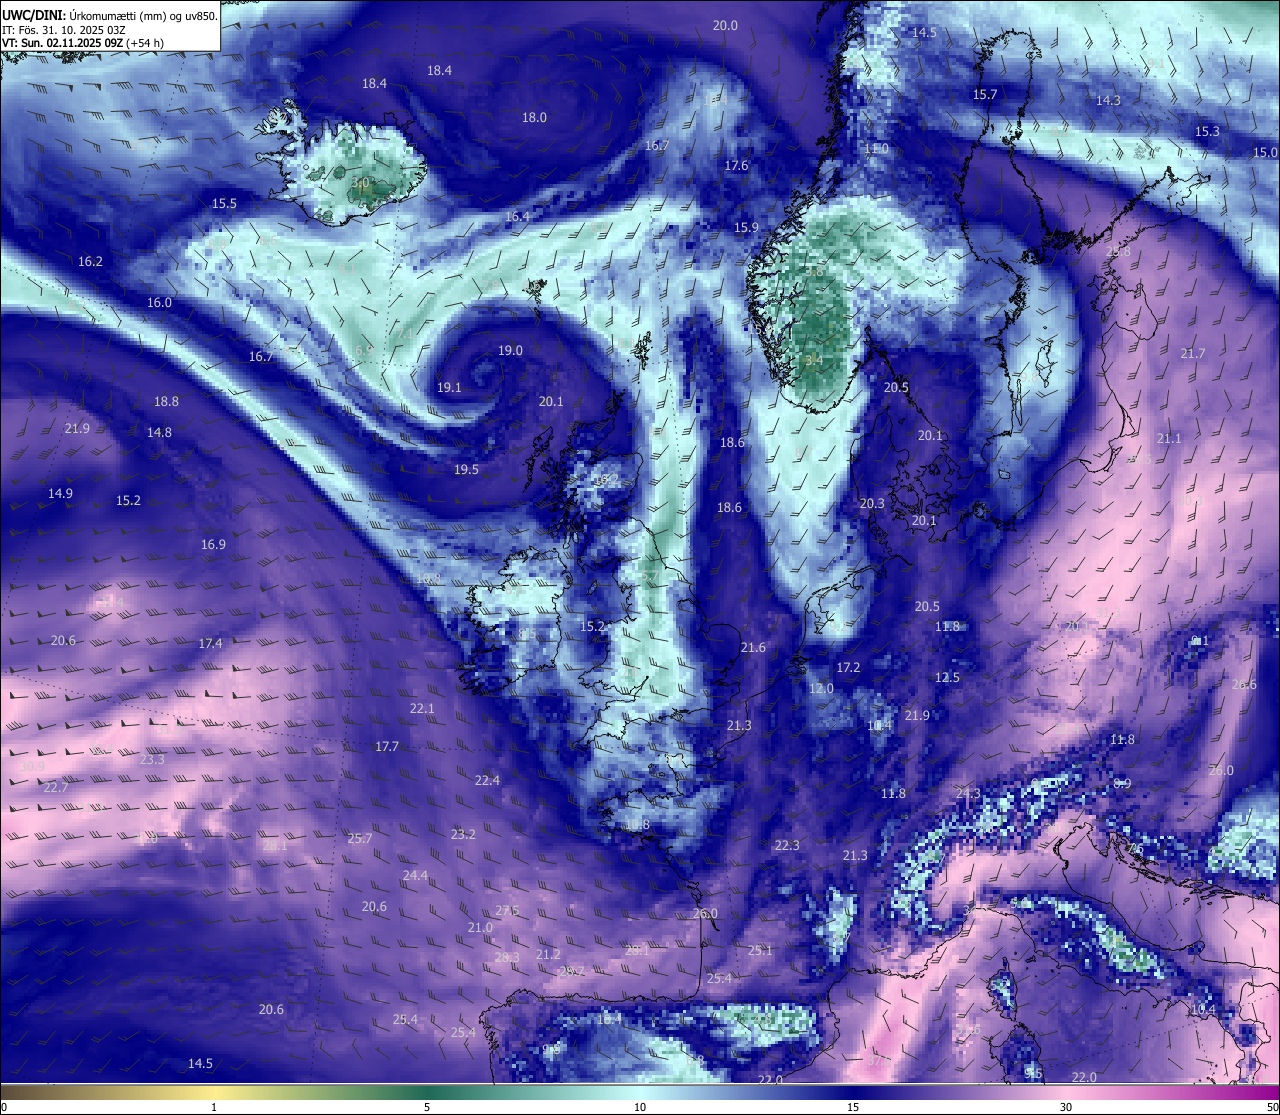Image resolution: width=1280 pixels, height=1115 pixels.
Task: Click the 12.0 value label
Action: coord(821,688)
